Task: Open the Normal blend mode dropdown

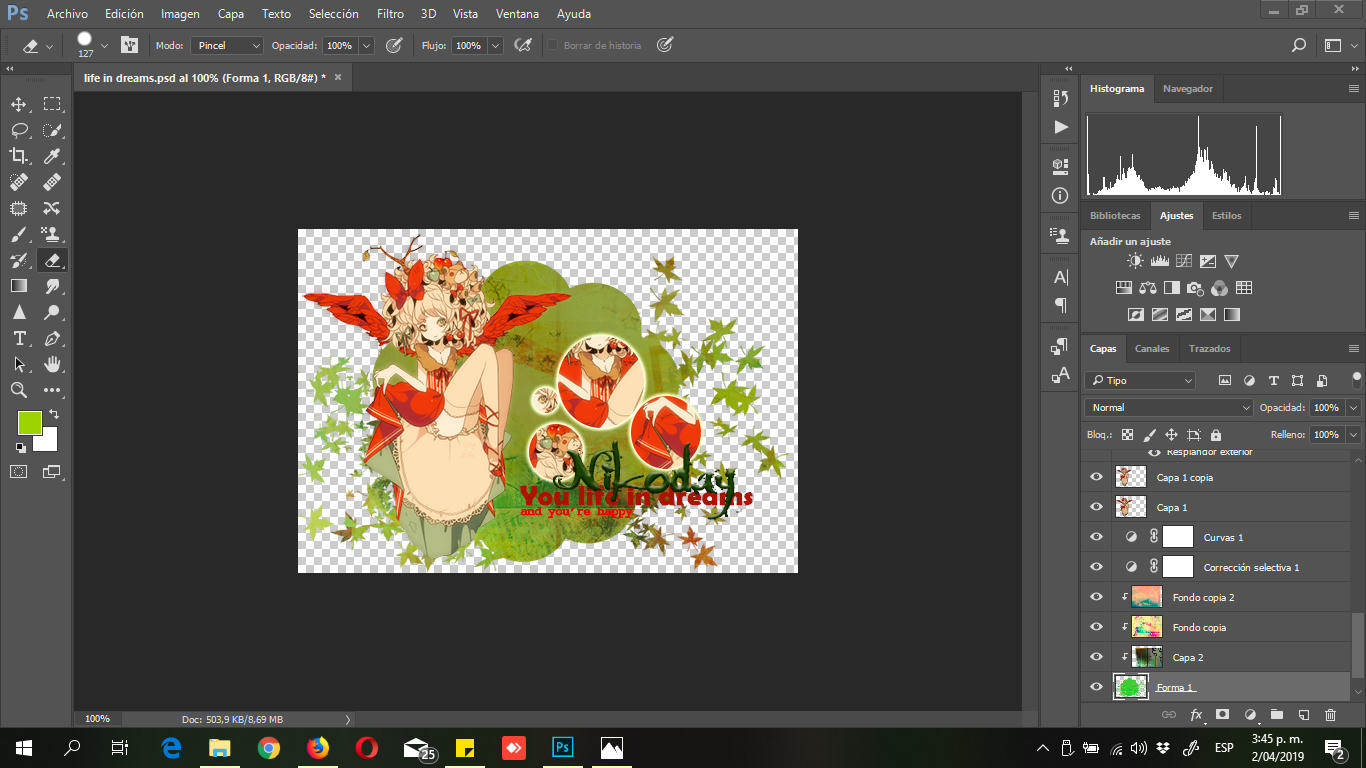Action: 1168,407
